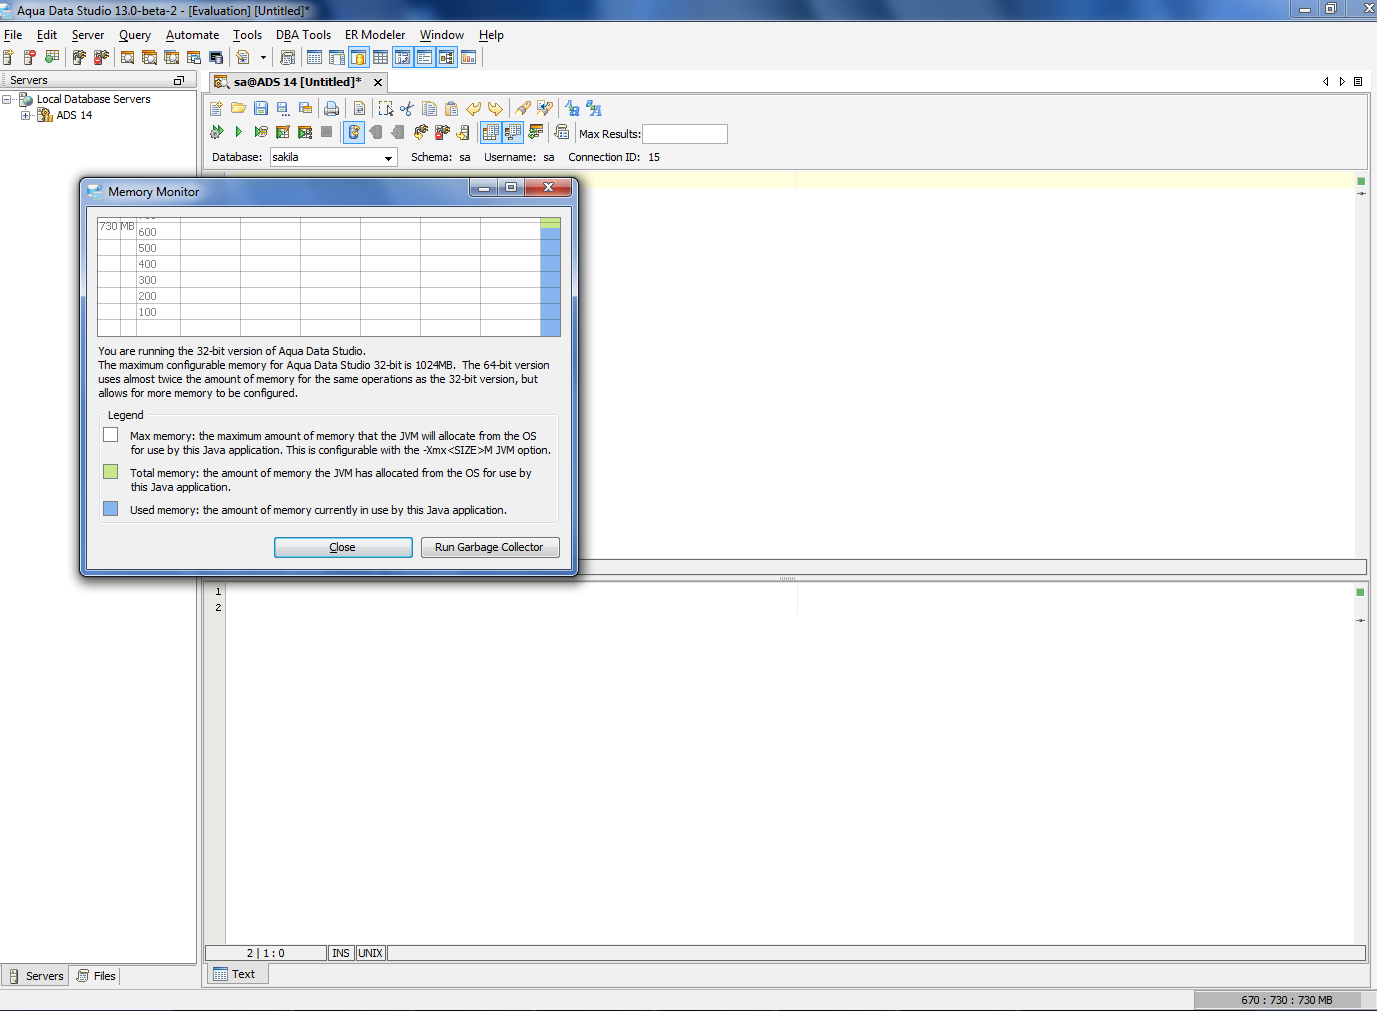The width and height of the screenshot is (1377, 1011).
Task: Click the scroll tabs right arrow
Action: coord(1342,82)
